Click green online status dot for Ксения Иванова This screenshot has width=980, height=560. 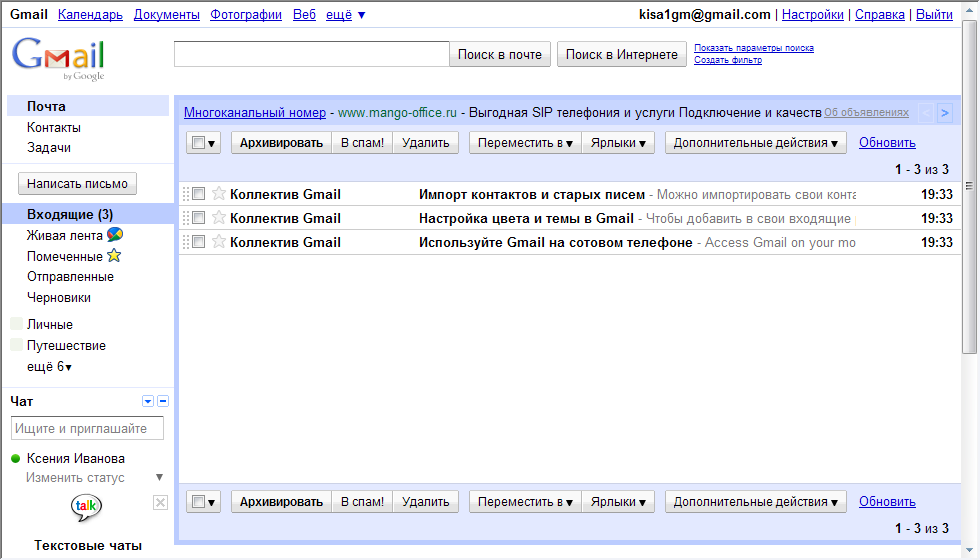[x=16, y=459]
